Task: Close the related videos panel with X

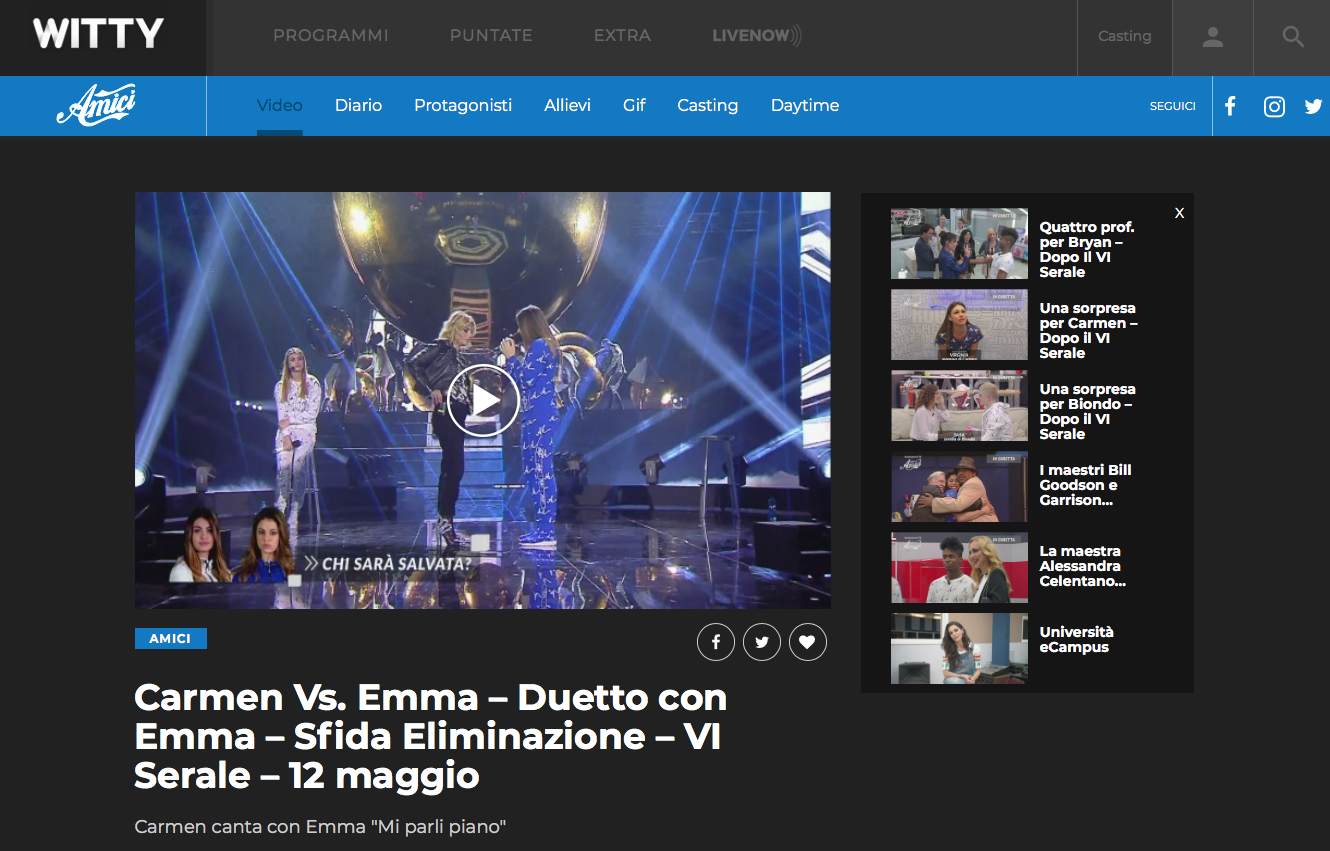Action: pyautogui.click(x=1179, y=213)
